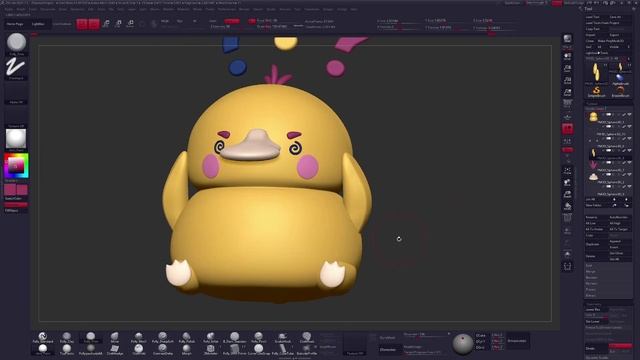Click the Alpha Off slot on left shelf
The height and width of the screenshot is (360, 640).
tap(16, 93)
